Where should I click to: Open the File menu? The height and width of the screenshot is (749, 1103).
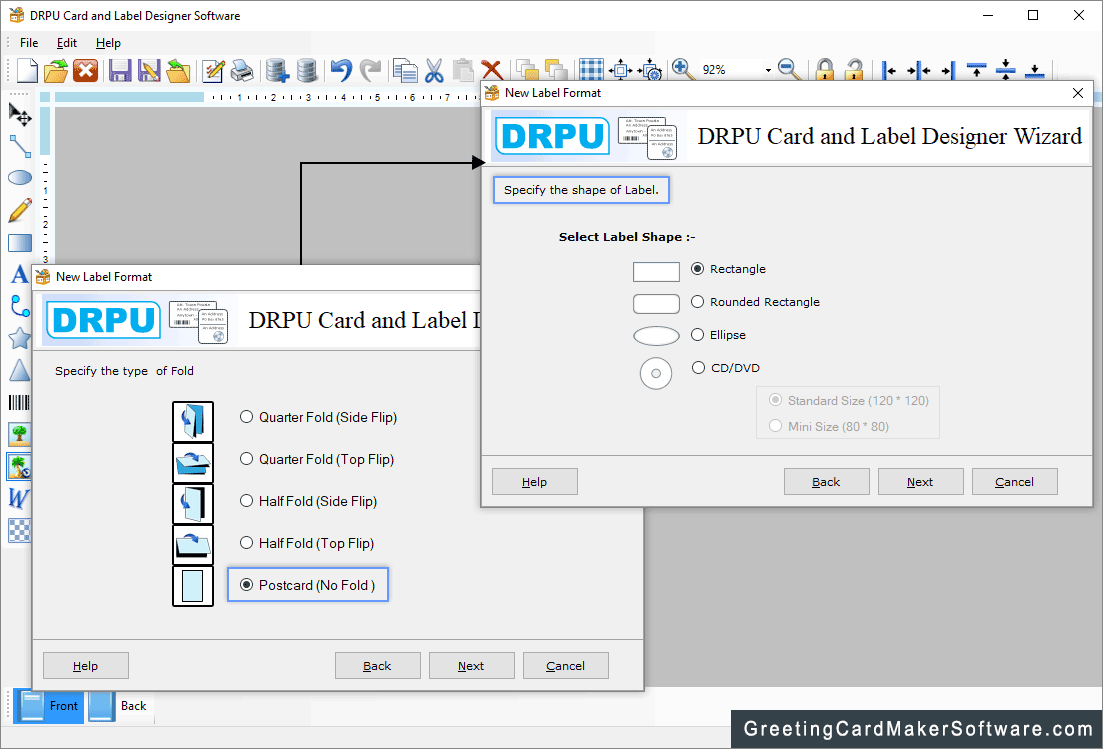click(29, 43)
